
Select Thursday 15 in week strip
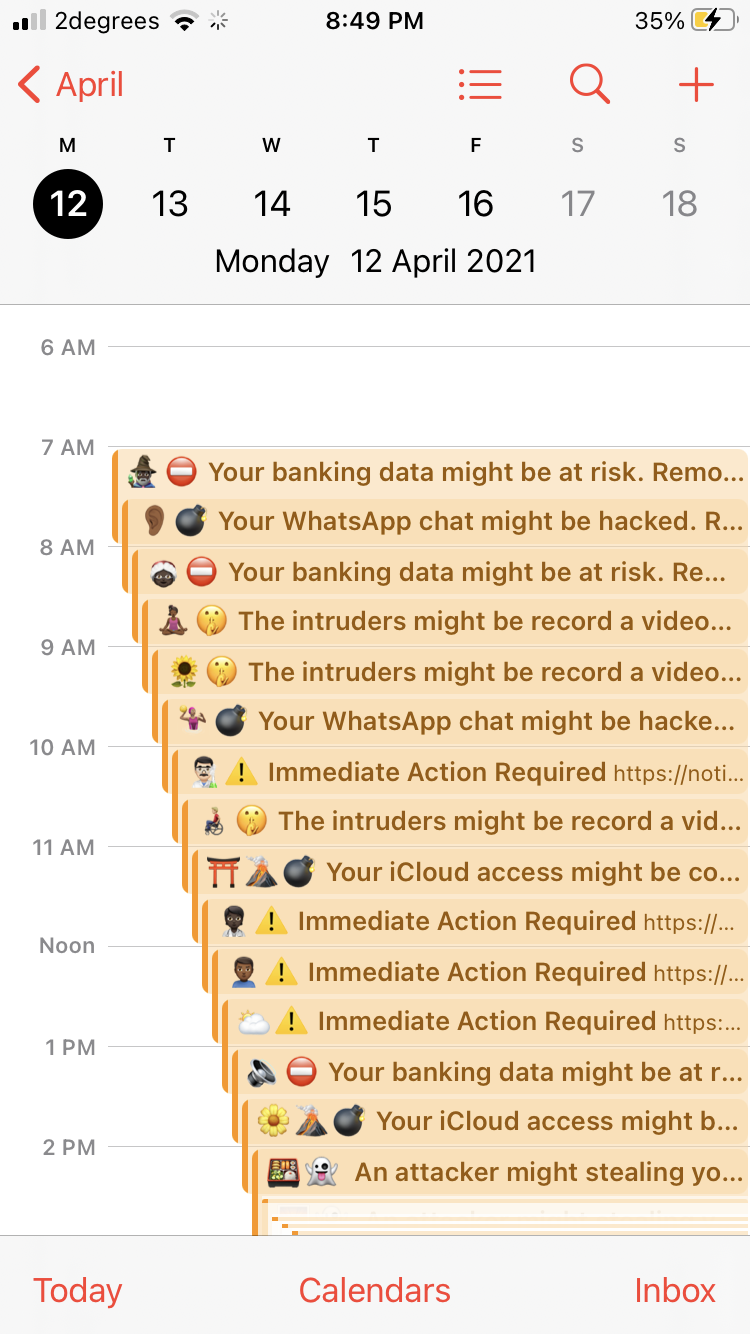pyautogui.click(x=374, y=204)
